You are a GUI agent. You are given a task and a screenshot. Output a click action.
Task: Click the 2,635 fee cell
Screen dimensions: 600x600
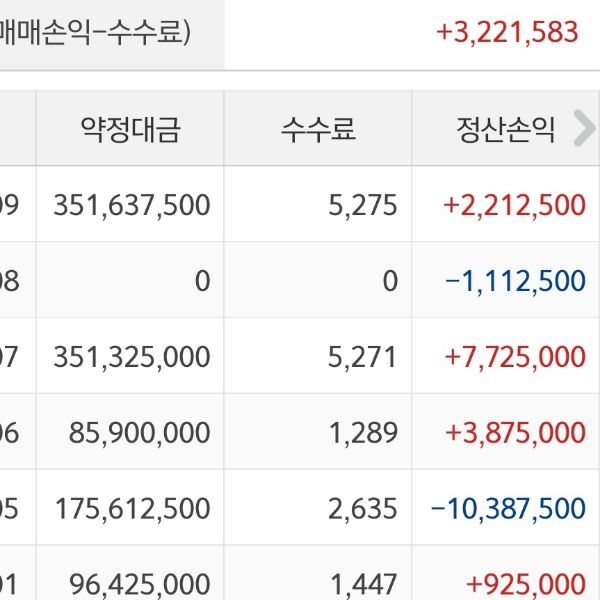[x=362, y=508]
